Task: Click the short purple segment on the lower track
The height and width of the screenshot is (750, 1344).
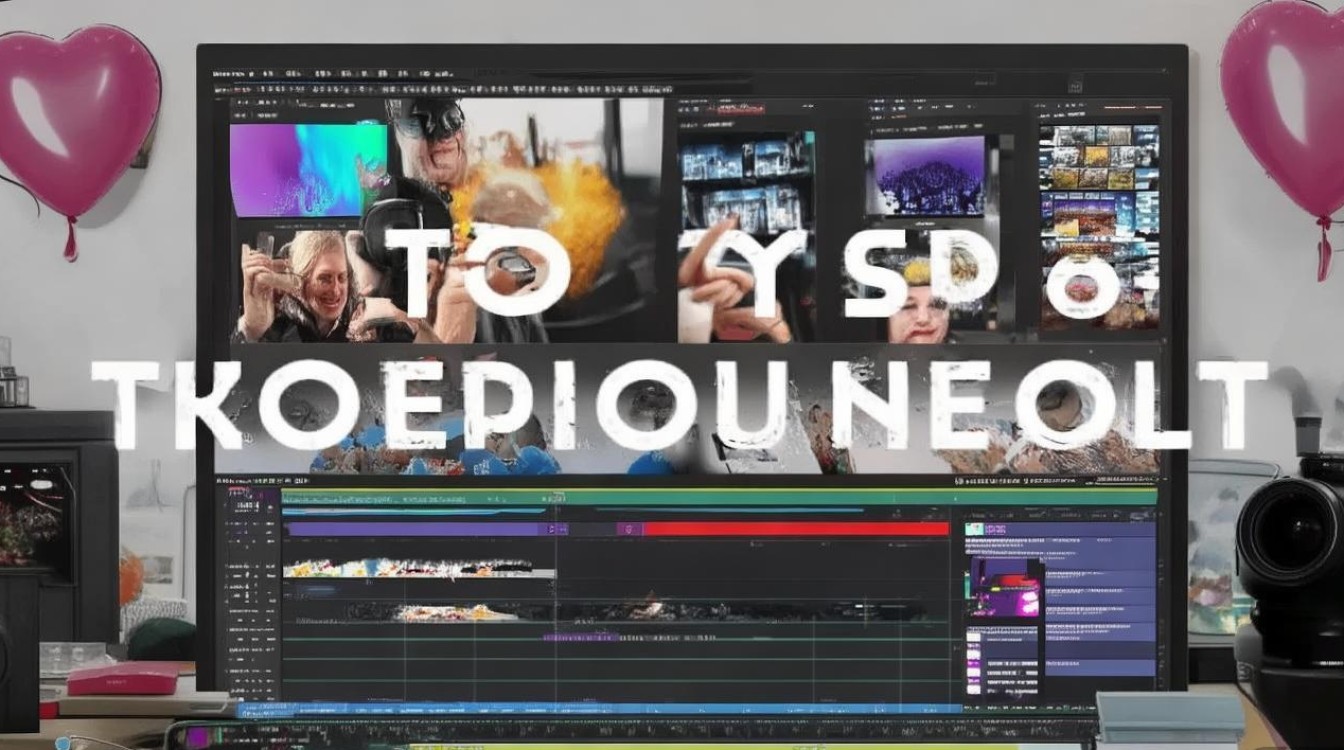Action: point(582,636)
